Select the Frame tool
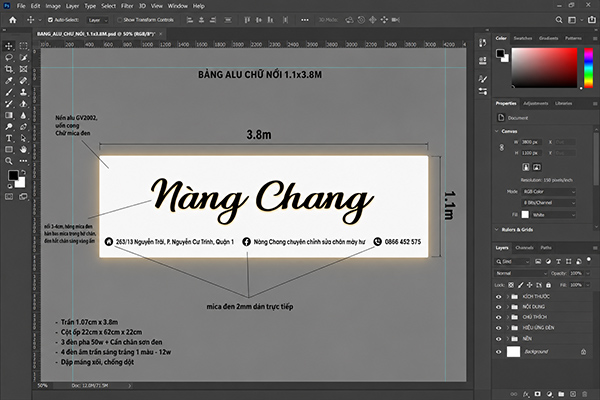Screen dimensions: 600x400 click(23, 69)
